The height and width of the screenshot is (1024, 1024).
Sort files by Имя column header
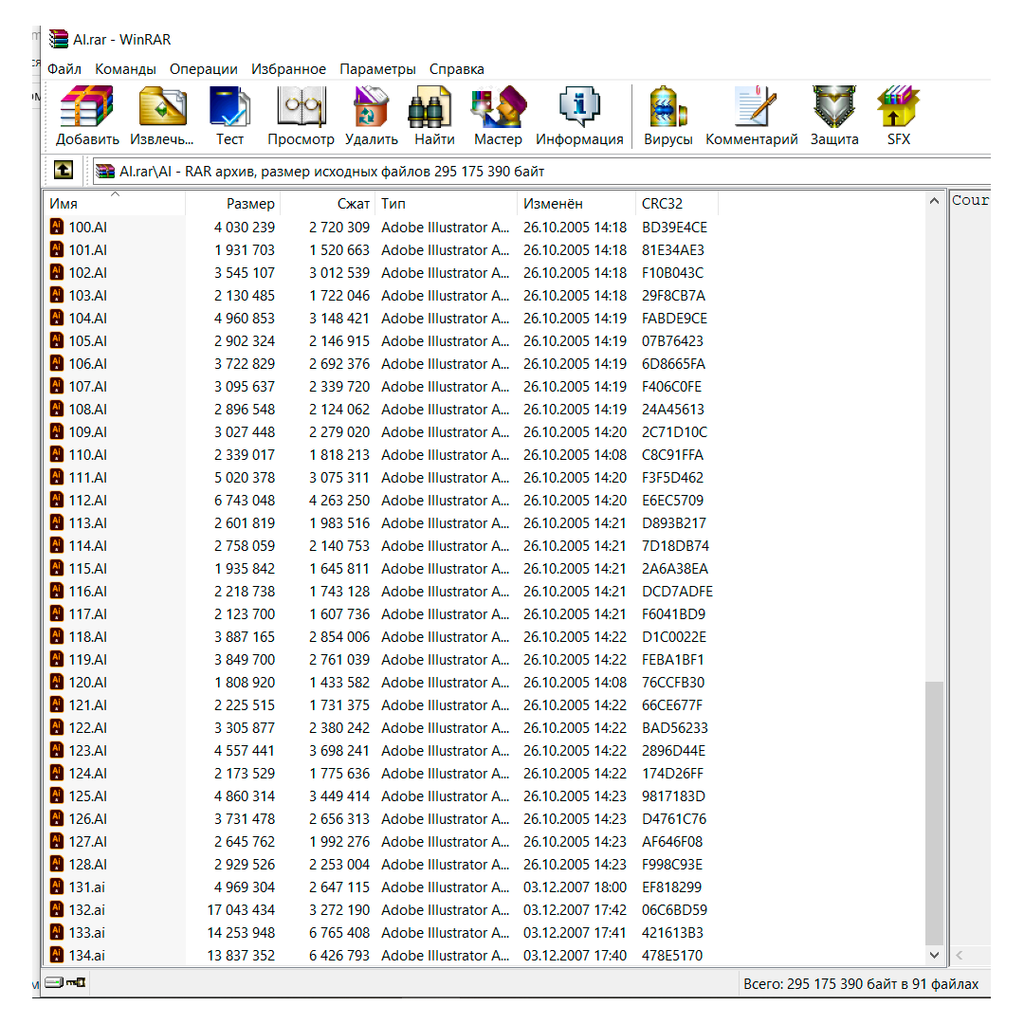pyautogui.click(x=115, y=204)
